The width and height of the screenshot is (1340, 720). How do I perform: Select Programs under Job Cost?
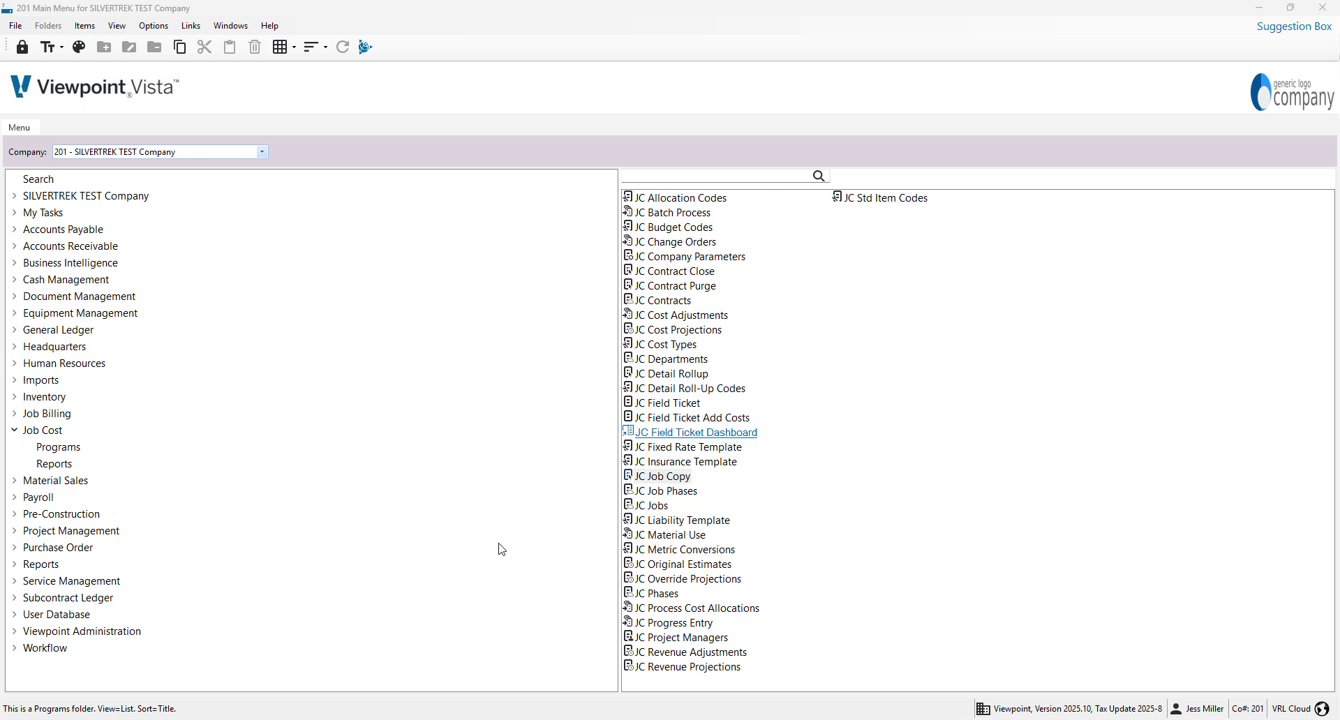pyautogui.click(x=58, y=447)
